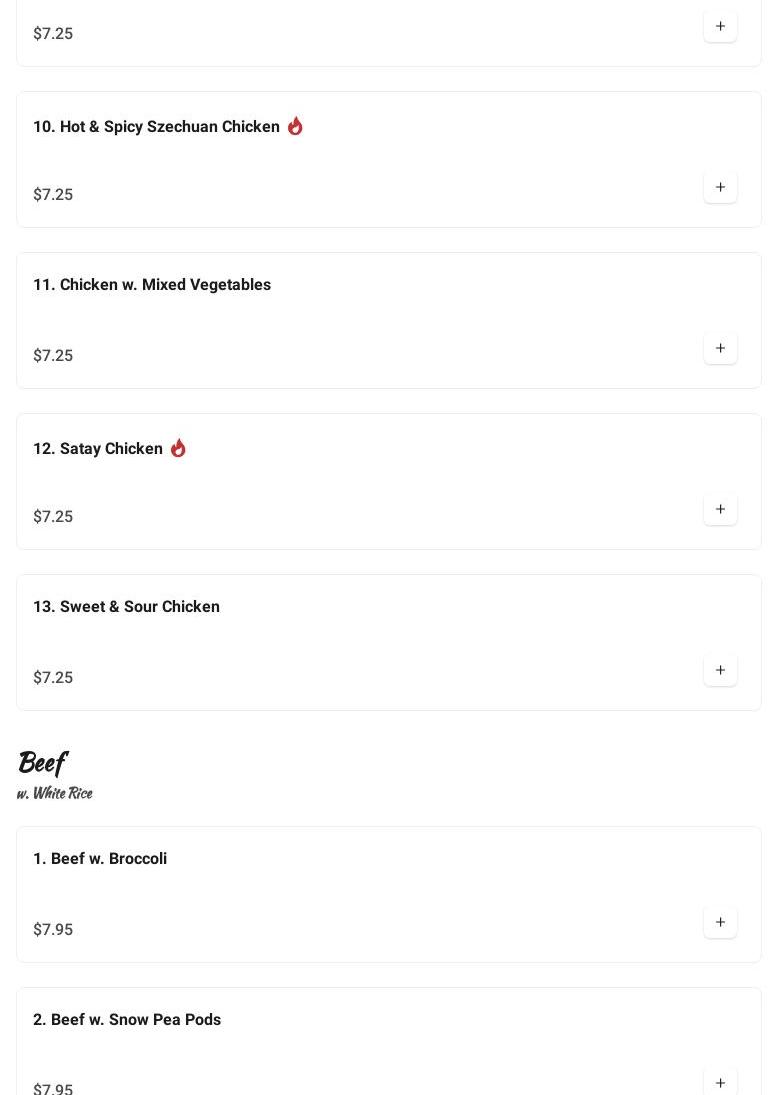Viewport: 778px width, 1095px height.
Task: Click the Beef section heading
Action: click(x=42, y=763)
